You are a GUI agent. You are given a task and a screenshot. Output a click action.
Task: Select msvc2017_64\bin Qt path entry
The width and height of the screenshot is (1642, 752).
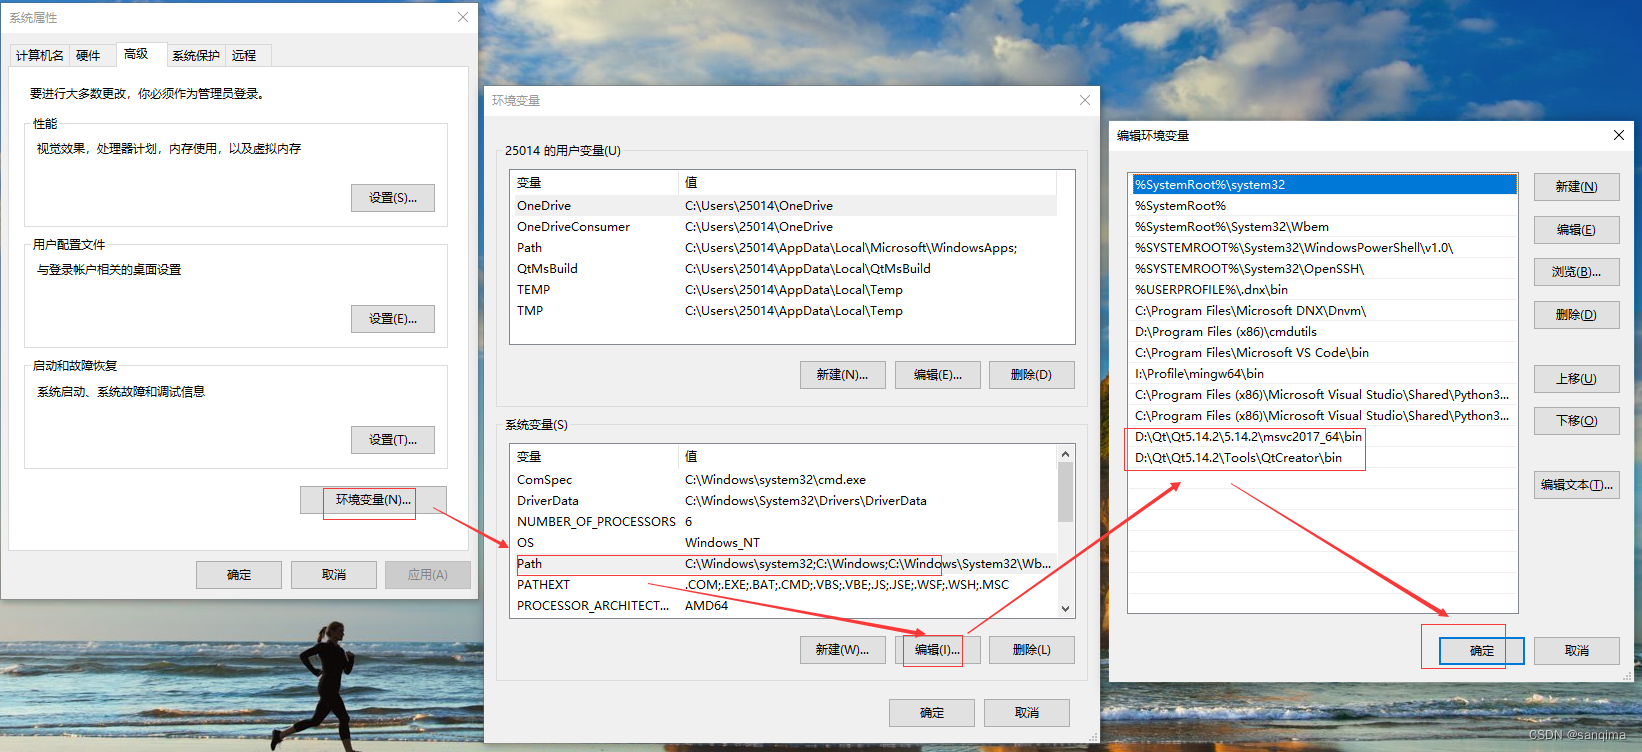coord(1324,437)
